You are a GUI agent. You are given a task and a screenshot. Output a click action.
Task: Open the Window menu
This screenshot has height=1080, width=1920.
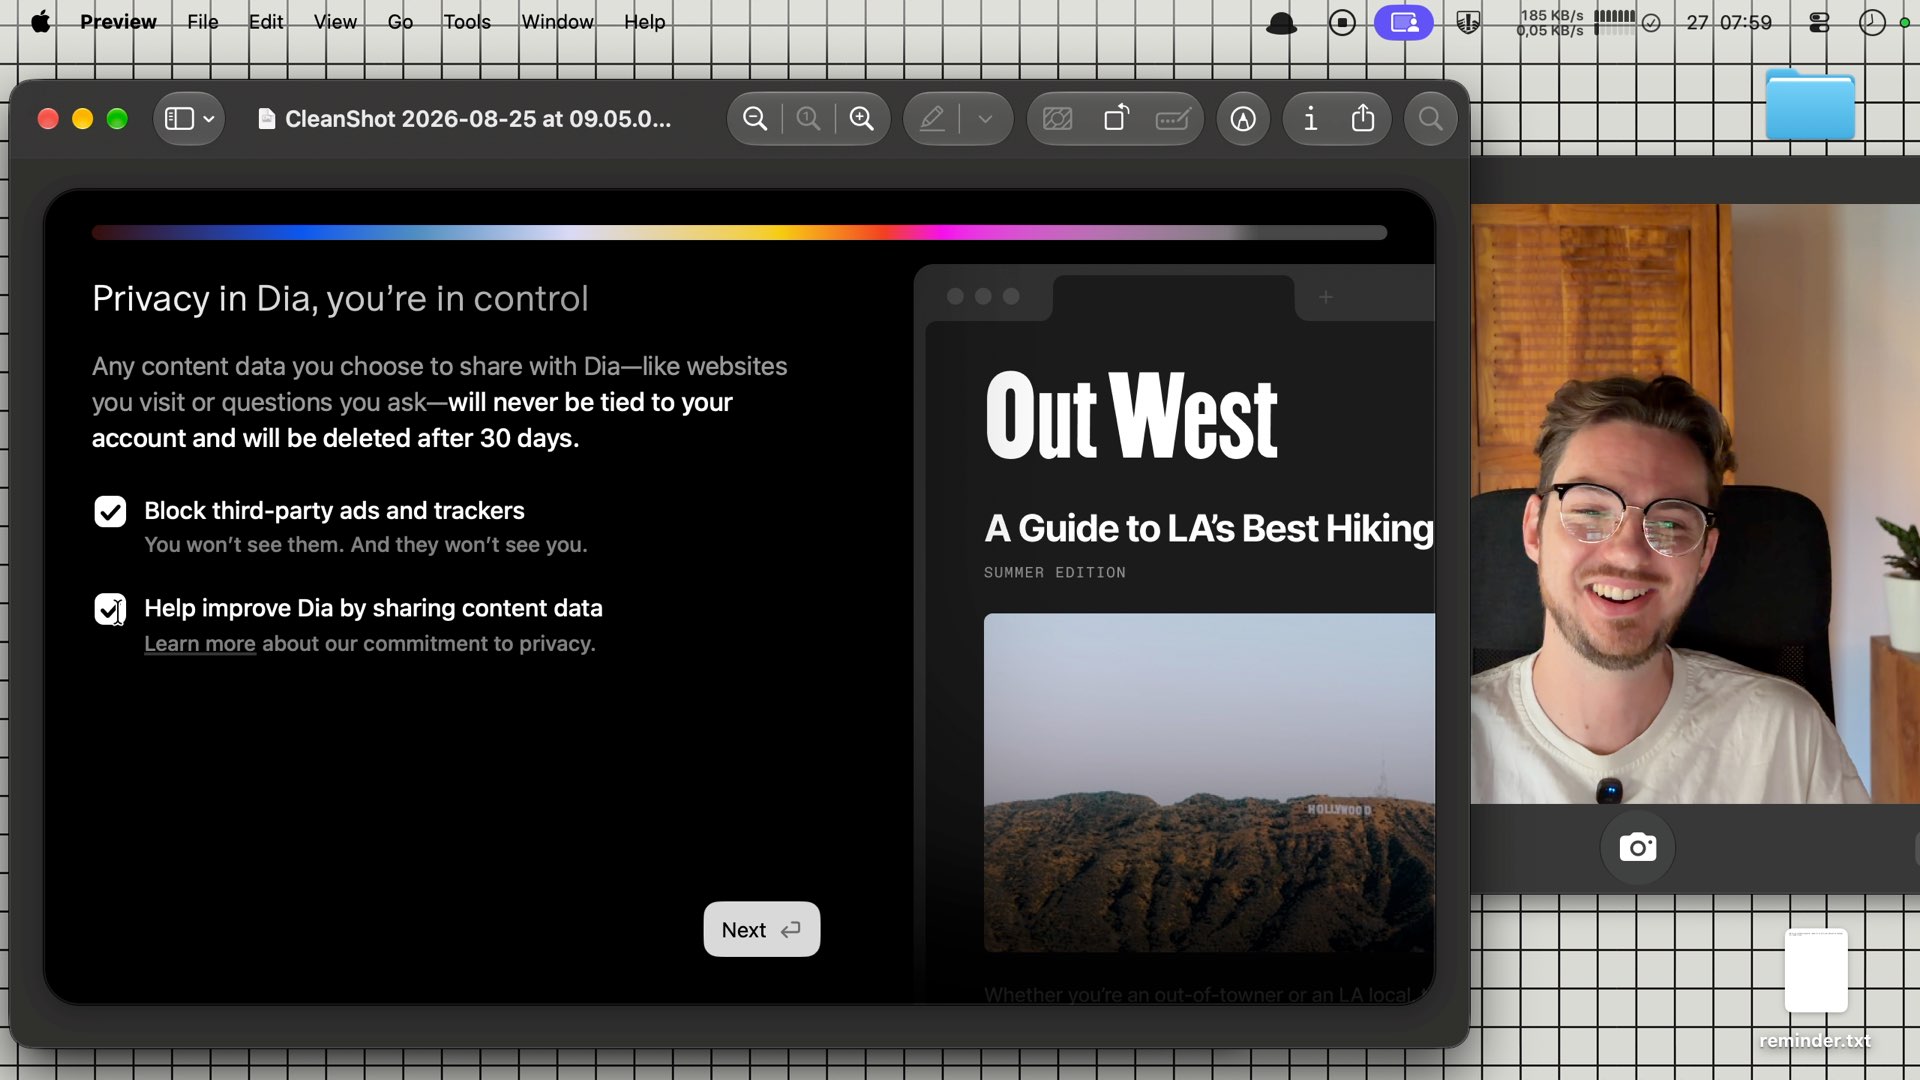[557, 22]
